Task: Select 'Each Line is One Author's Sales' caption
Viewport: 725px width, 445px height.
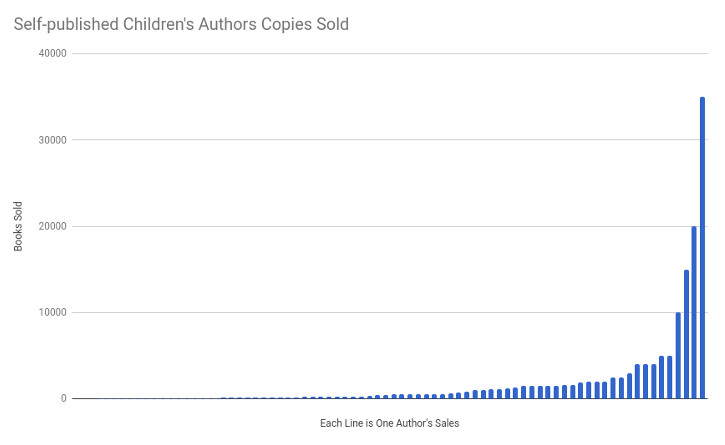Action: (389, 423)
